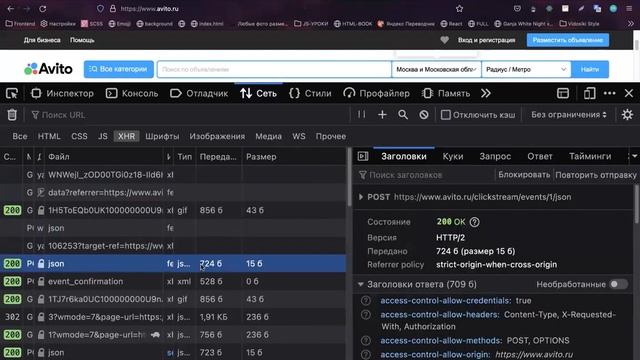This screenshot has height=360, width=640.
Task: Click the Avito search input field
Action: point(274,69)
